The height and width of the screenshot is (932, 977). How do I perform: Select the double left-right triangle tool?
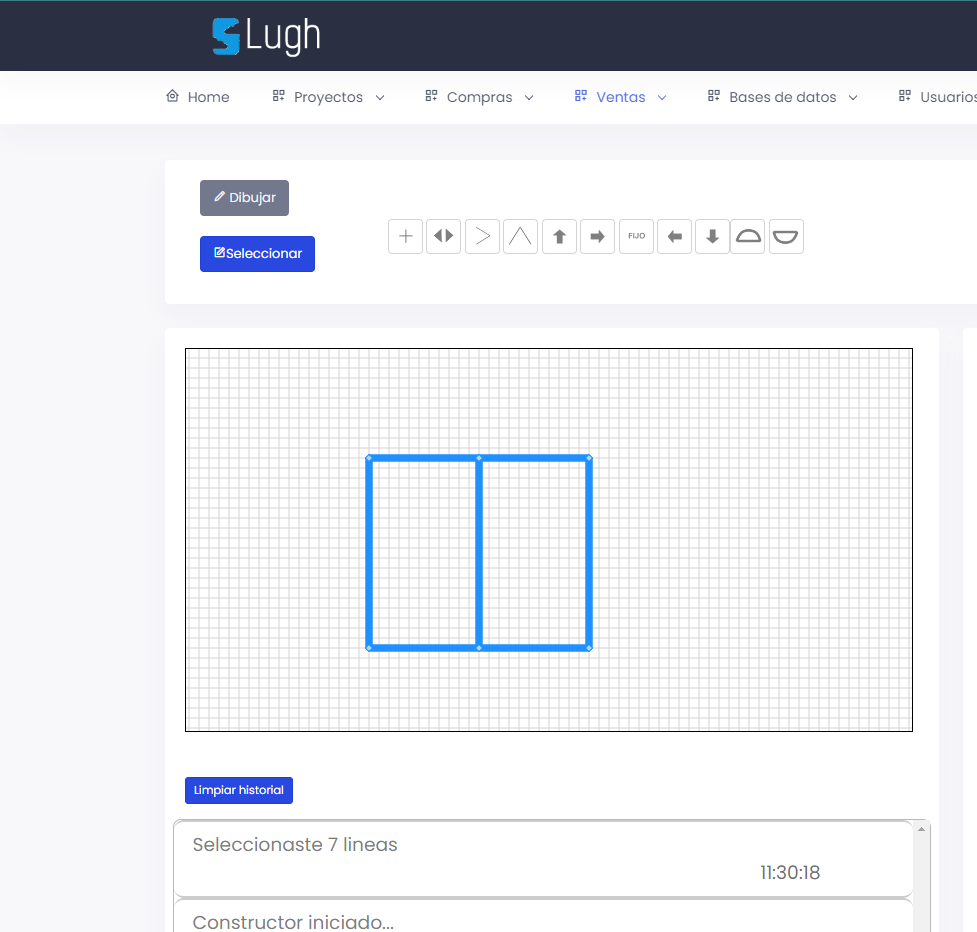(443, 237)
